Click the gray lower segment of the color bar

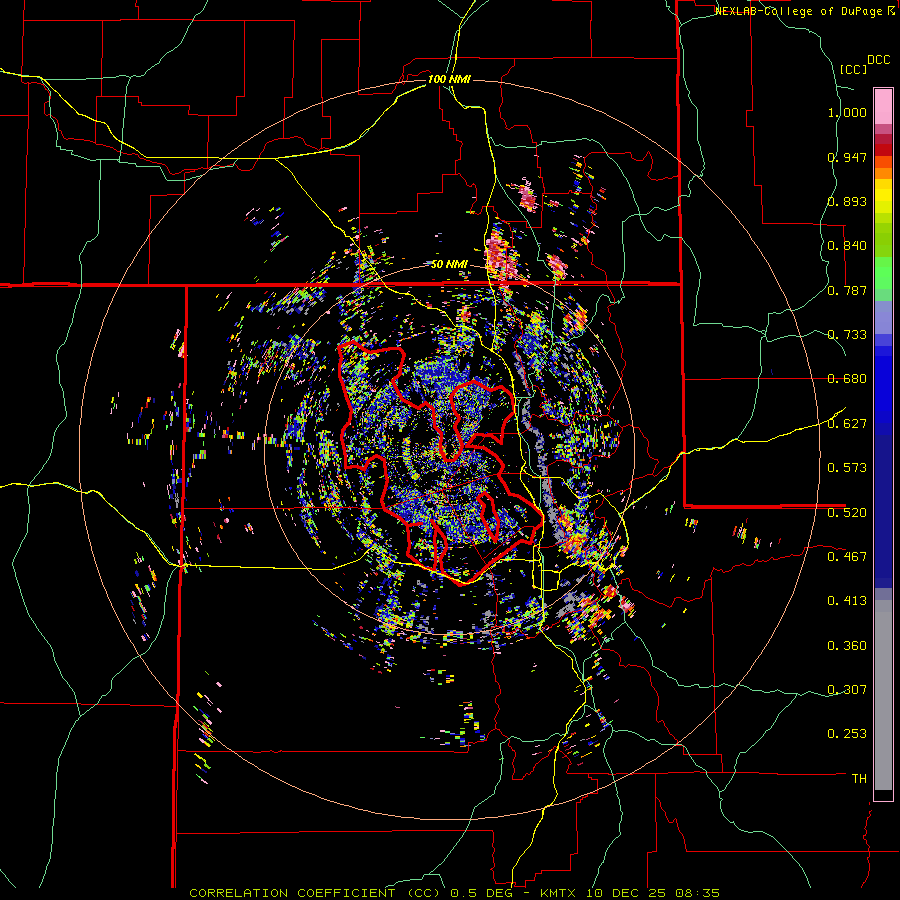[x=883, y=695]
